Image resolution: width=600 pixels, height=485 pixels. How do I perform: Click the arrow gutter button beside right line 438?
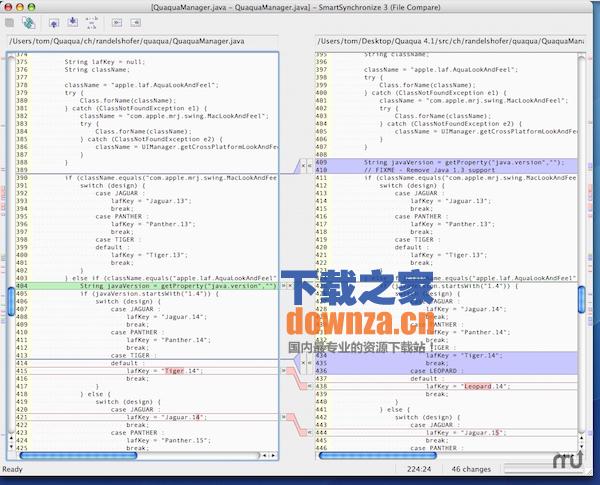(310, 386)
